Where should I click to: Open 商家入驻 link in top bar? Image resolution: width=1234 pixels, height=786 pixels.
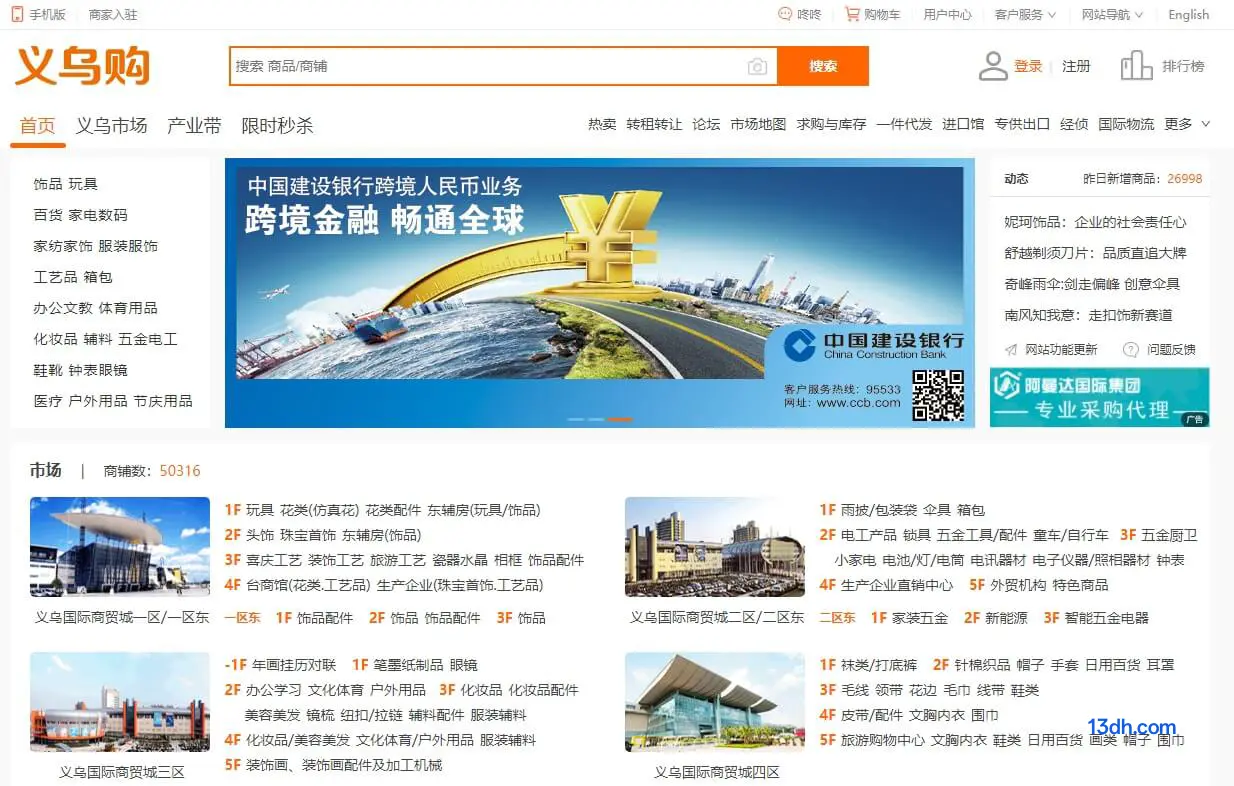[113, 14]
